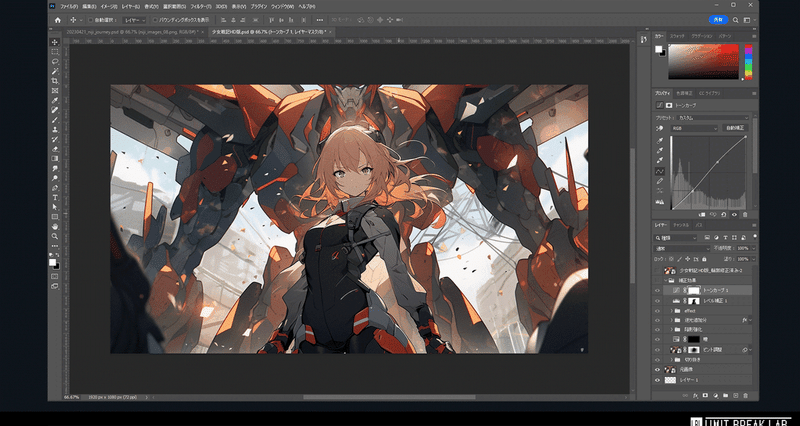The image size is (800, 426).
Task: Select the Rectangular Marquee tool
Action: click(55, 52)
